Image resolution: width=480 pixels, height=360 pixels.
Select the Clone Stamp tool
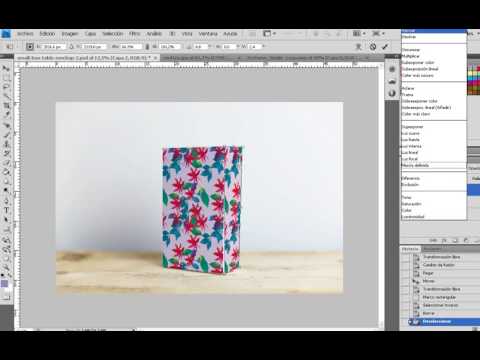click(6, 144)
